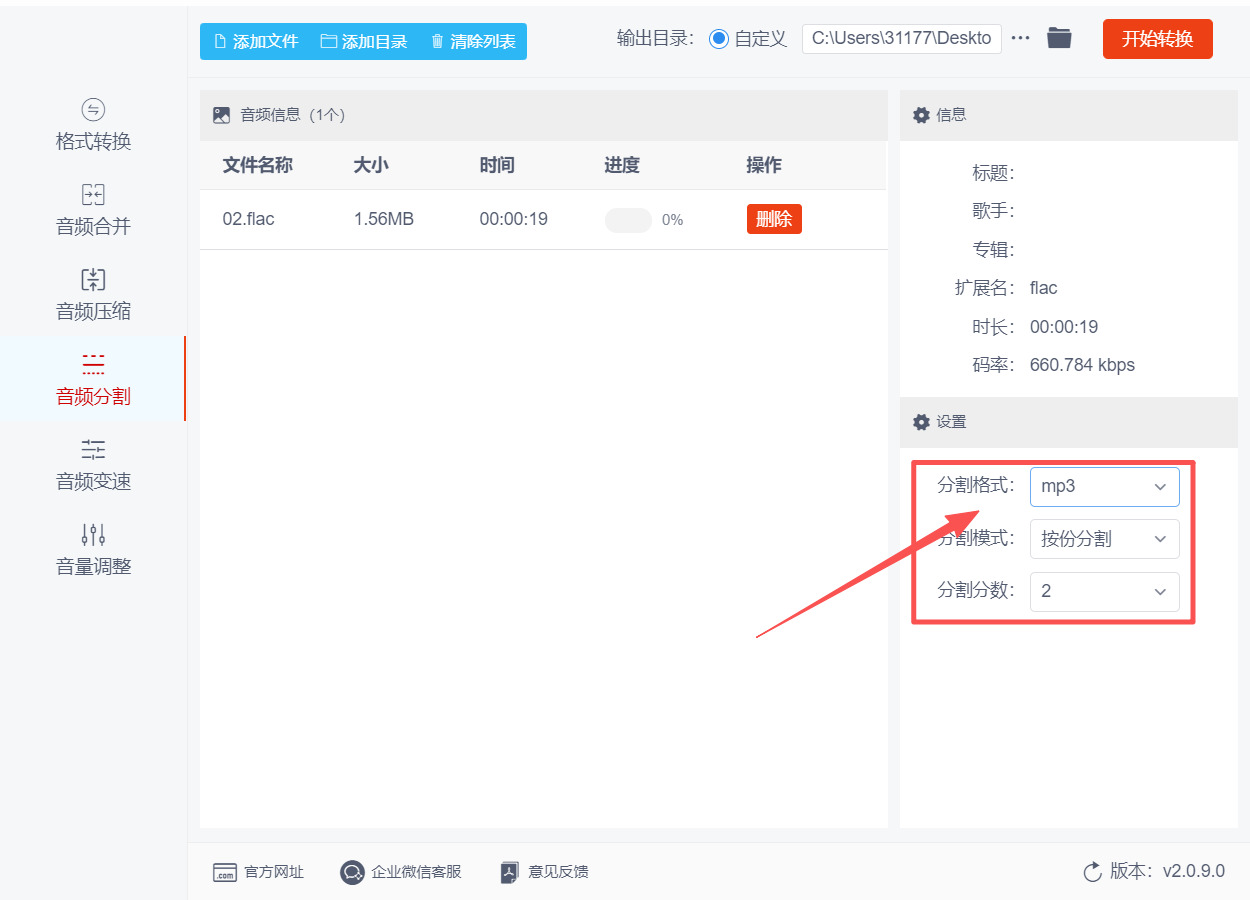Click the folder icon to browse output directory
The height and width of the screenshot is (900, 1250).
[x=1059, y=38]
